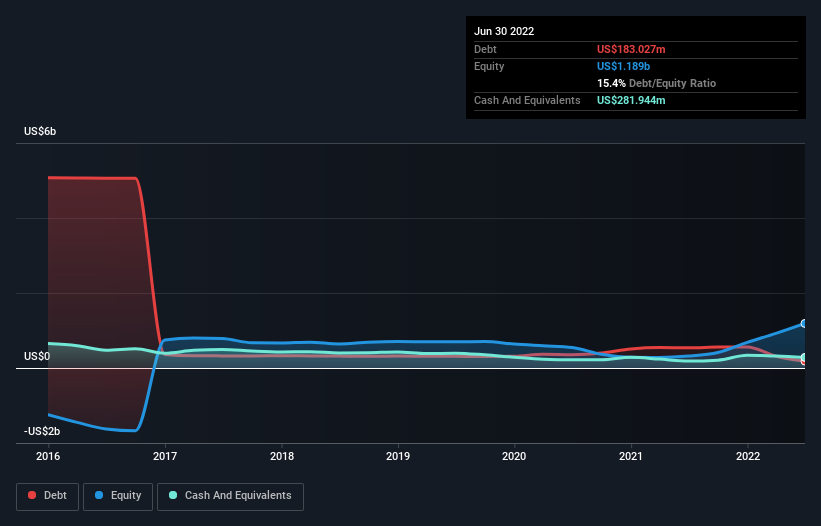Click the US$183.027m debt value
The image size is (821, 526).
click(631, 49)
